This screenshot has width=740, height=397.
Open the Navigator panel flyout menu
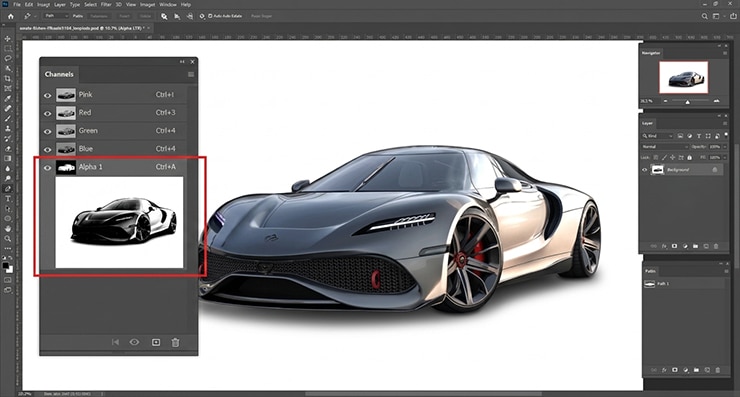[x=725, y=53]
